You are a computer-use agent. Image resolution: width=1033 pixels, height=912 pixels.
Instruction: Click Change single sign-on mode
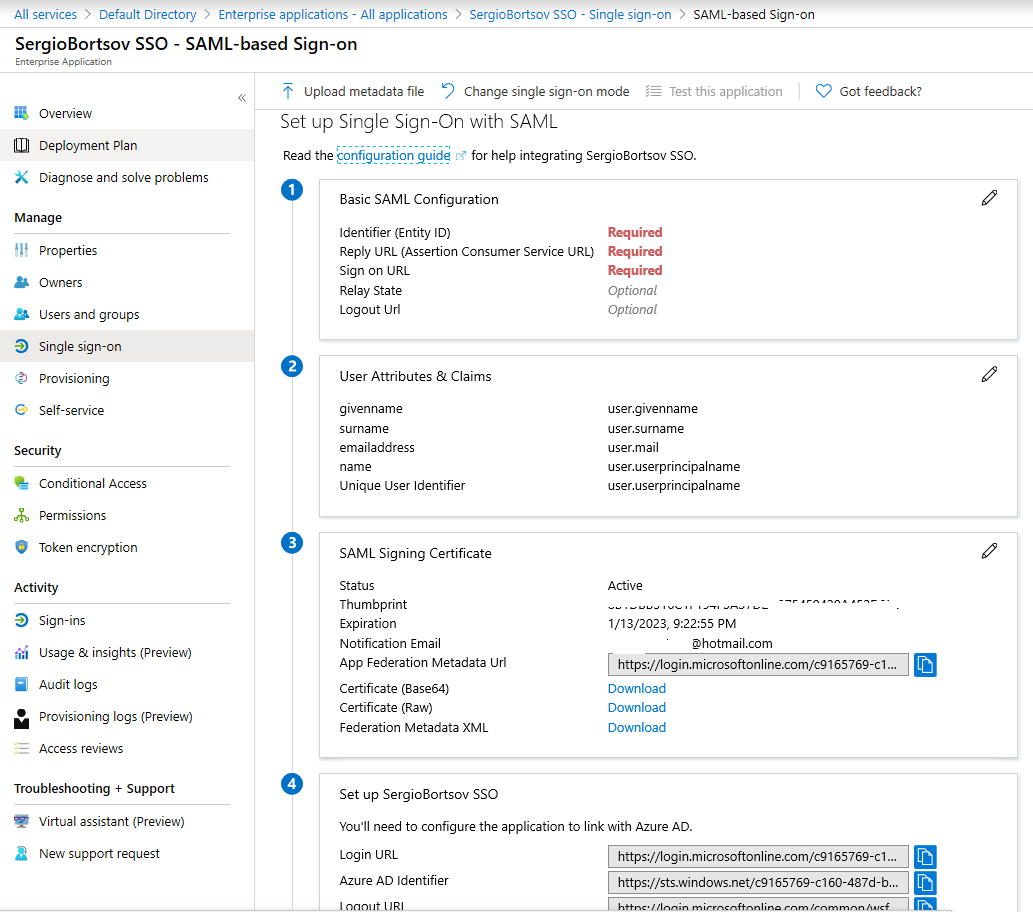(535, 91)
